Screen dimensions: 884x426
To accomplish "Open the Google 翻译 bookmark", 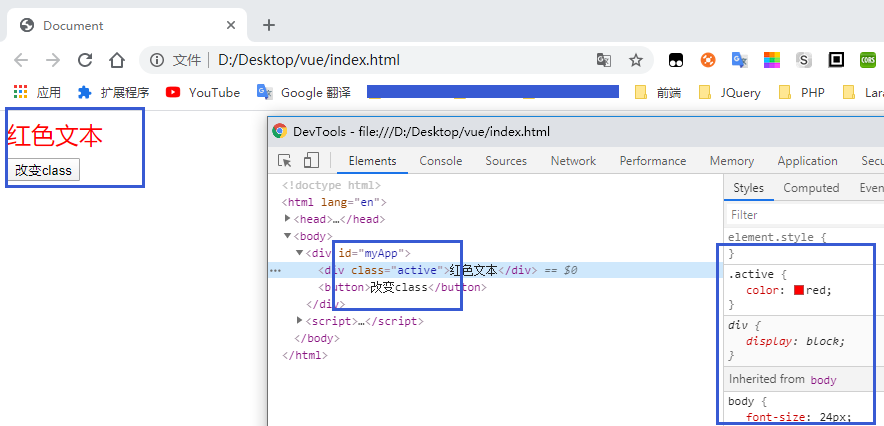I will 304,92.
